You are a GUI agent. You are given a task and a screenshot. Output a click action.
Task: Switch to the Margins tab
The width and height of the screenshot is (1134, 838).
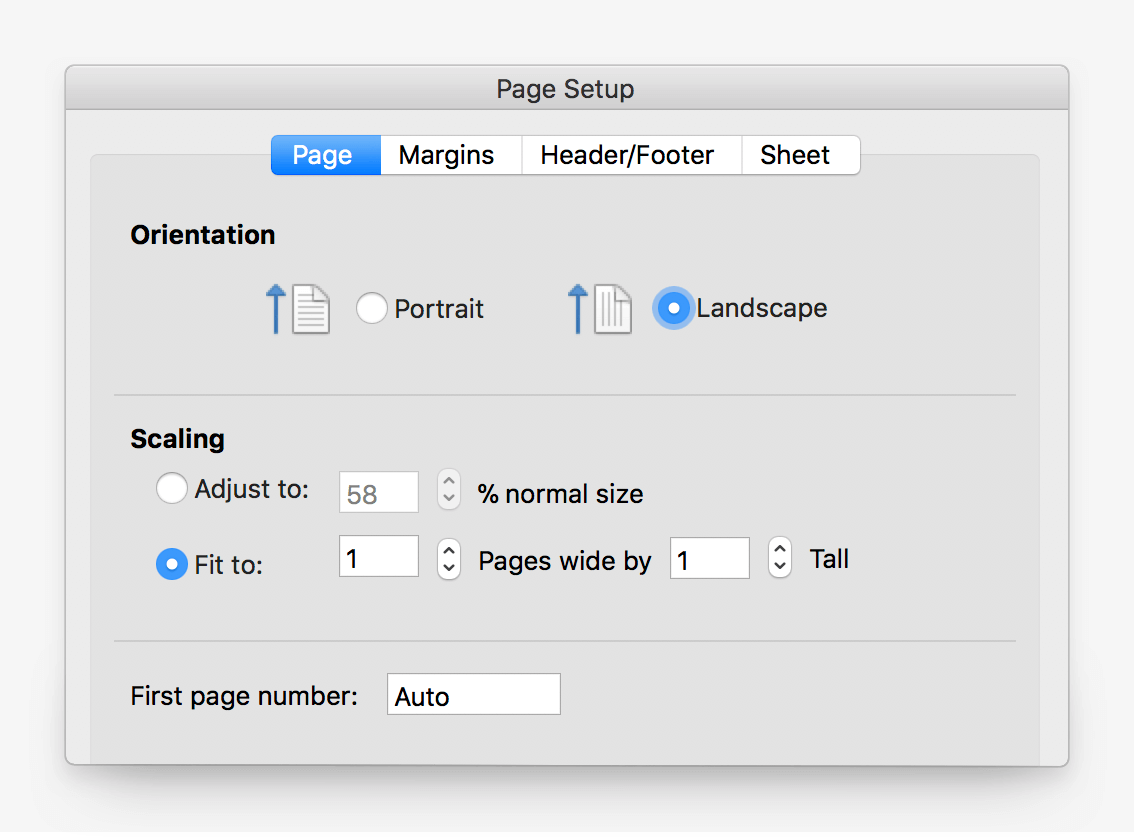[x=446, y=156]
